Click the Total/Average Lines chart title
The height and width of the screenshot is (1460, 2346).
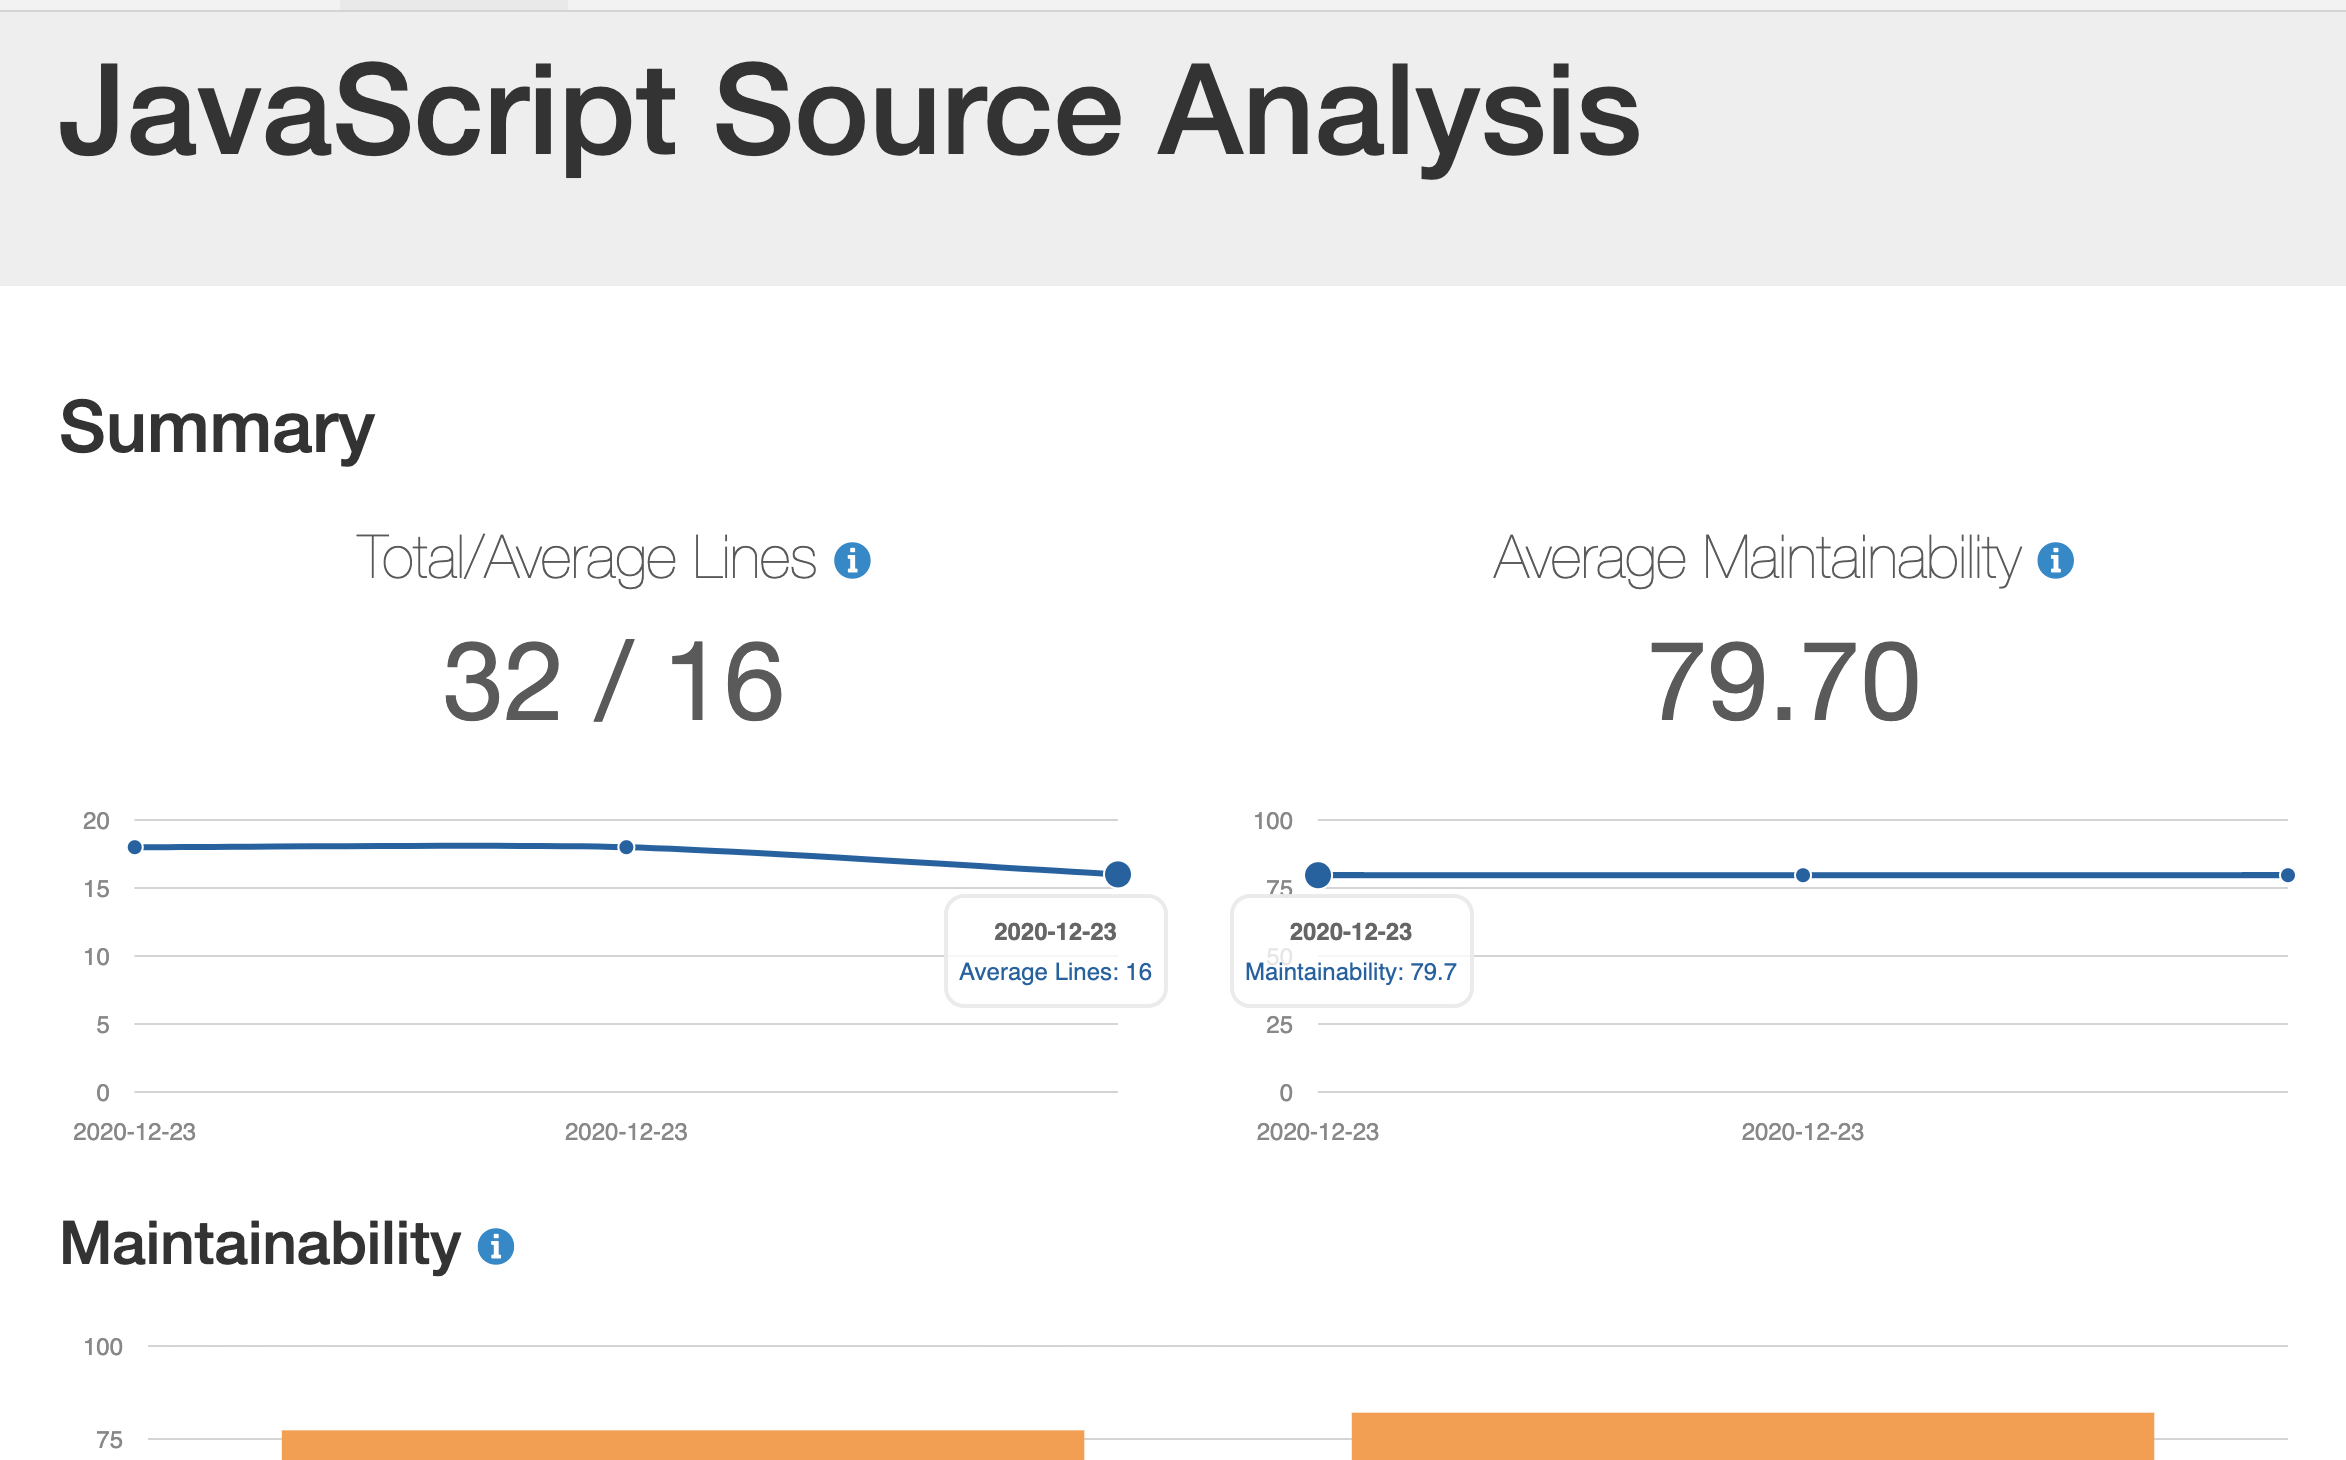[x=586, y=559]
